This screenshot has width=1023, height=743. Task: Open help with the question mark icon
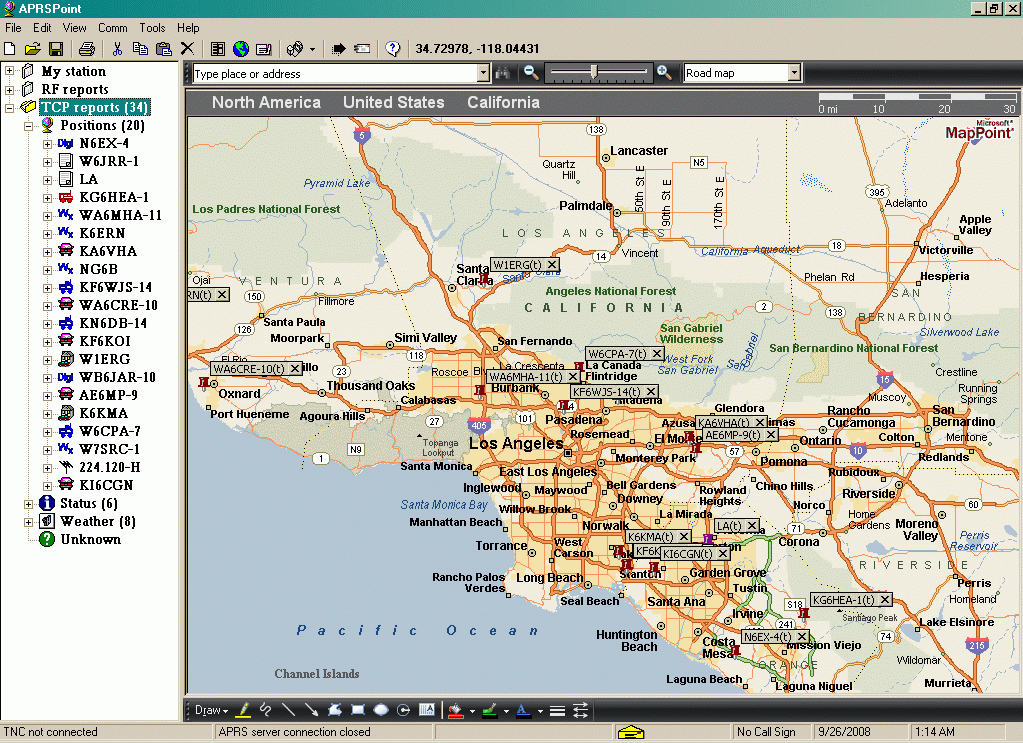click(x=392, y=48)
